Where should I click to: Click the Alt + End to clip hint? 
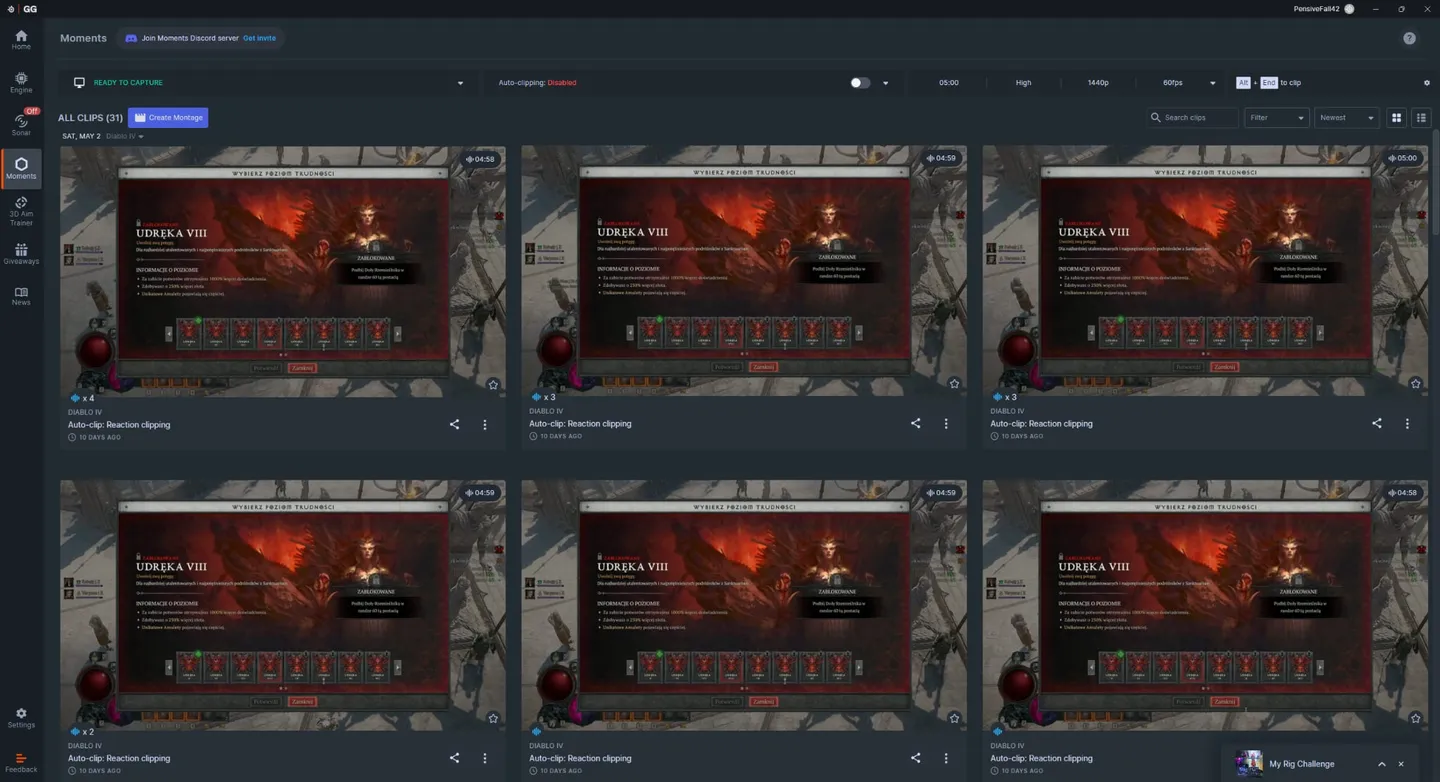pos(1269,83)
